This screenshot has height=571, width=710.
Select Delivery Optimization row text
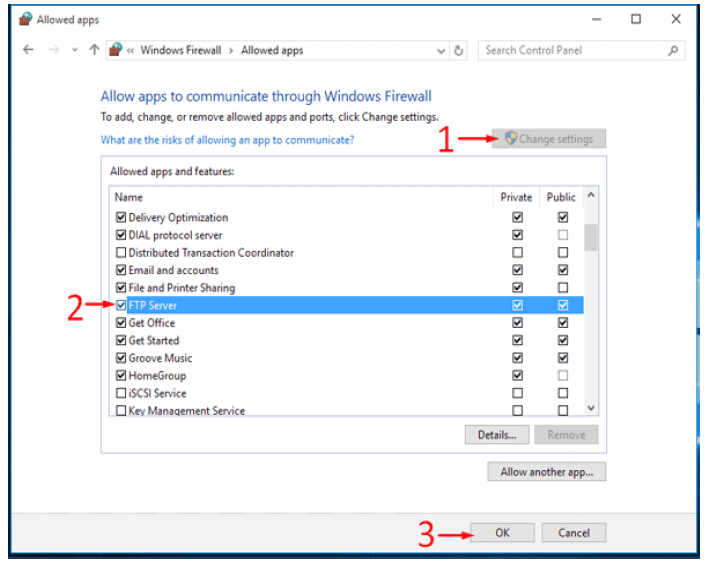(178, 218)
